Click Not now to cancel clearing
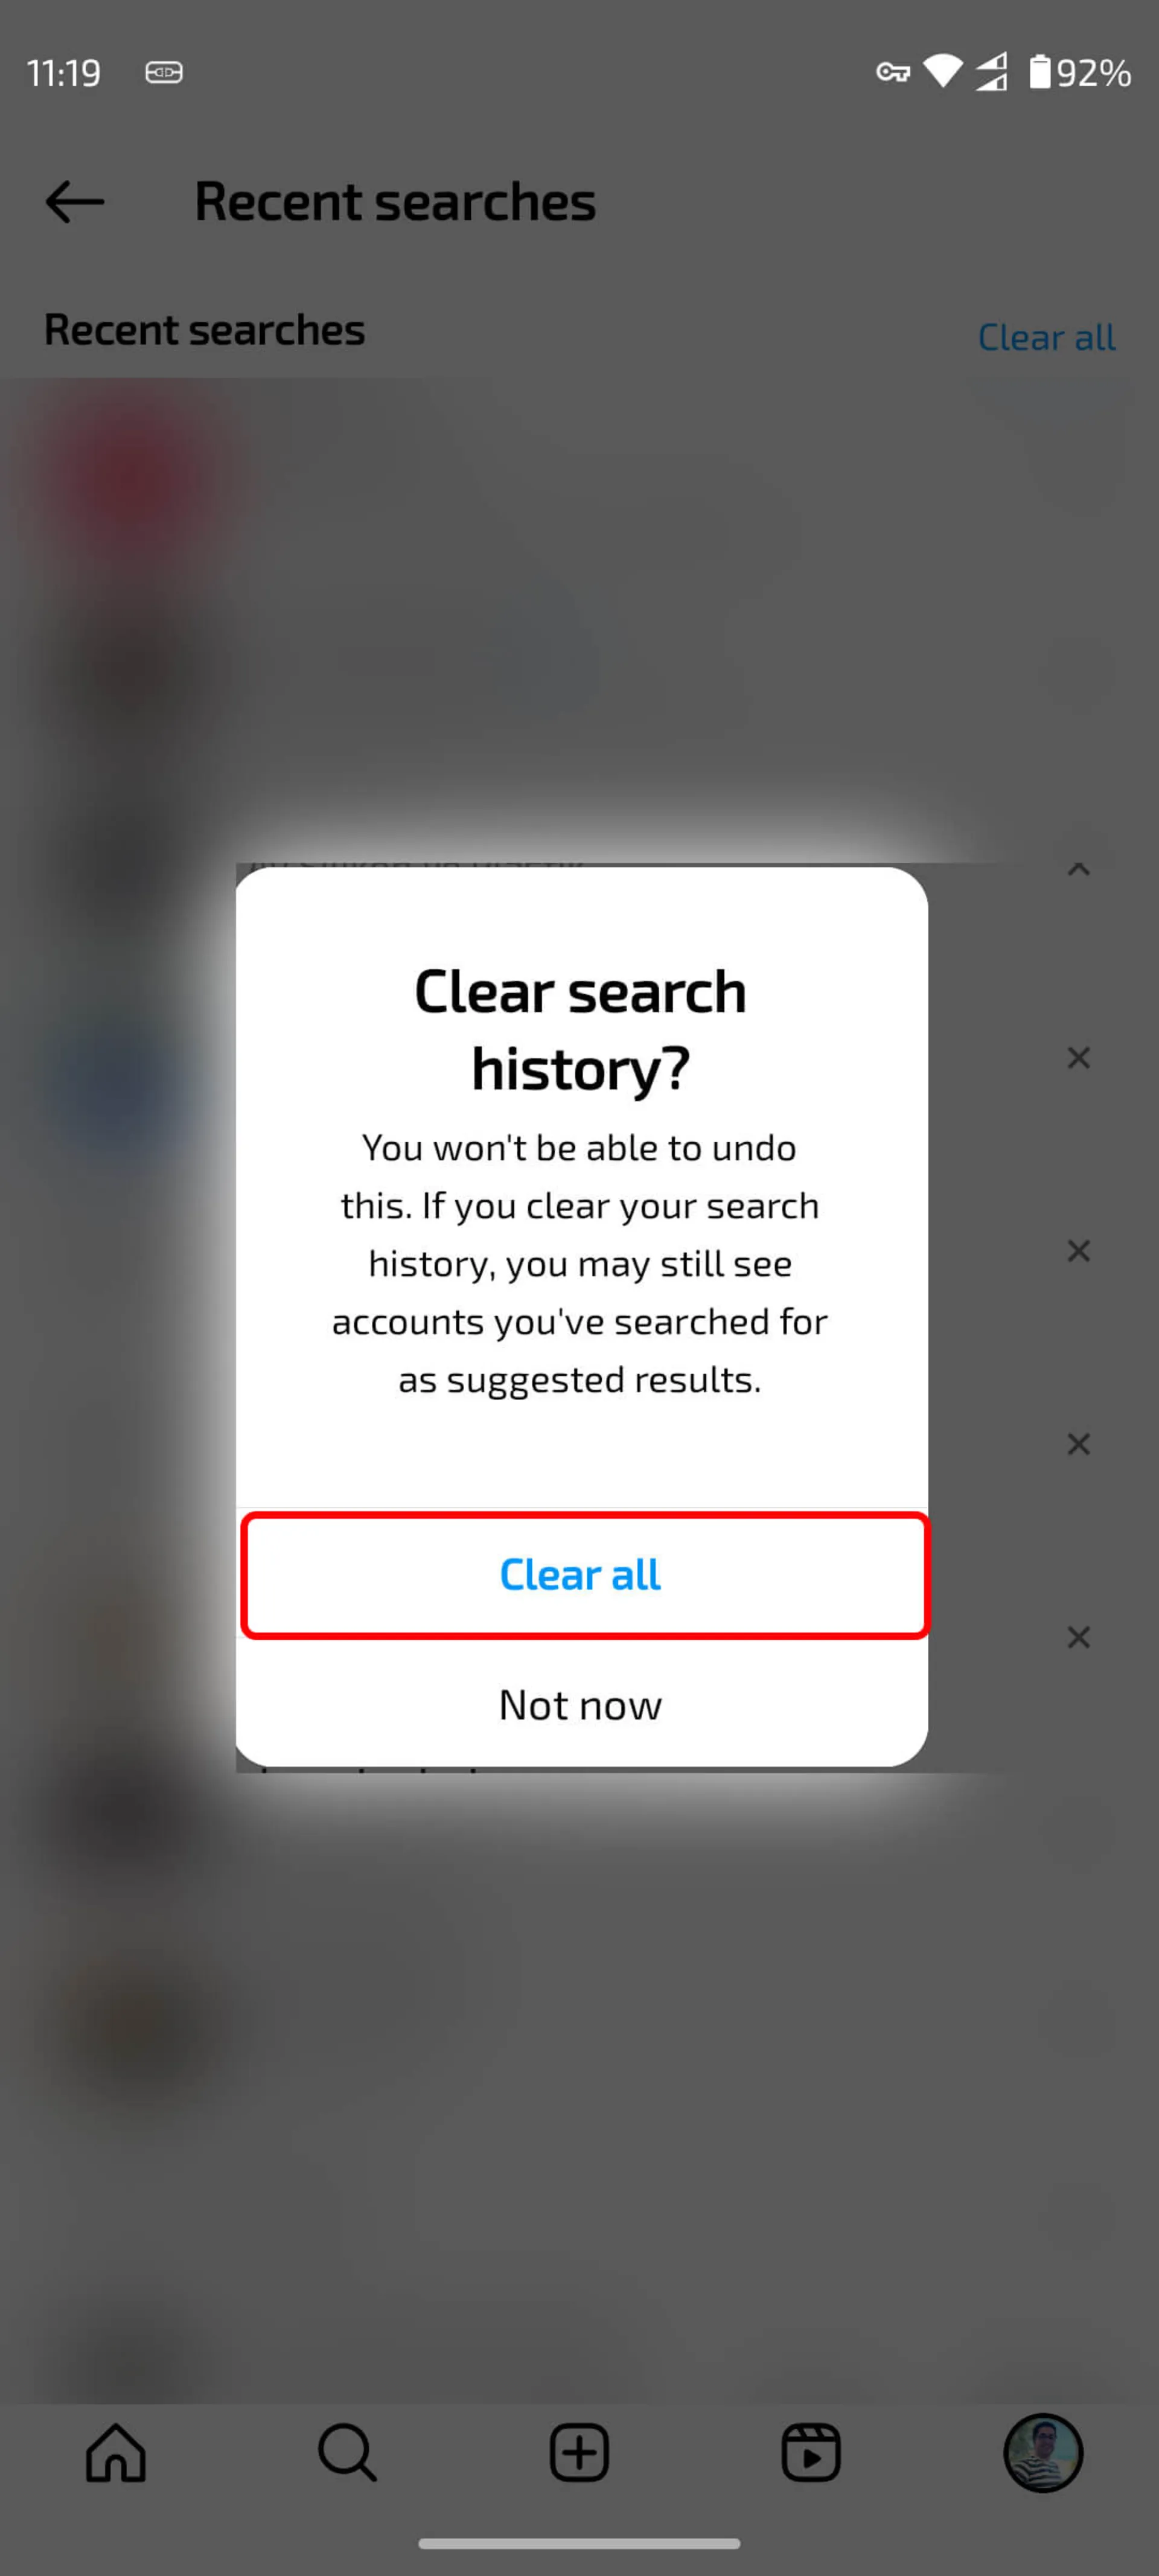The height and width of the screenshot is (2576, 1159). tap(579, 1702)
